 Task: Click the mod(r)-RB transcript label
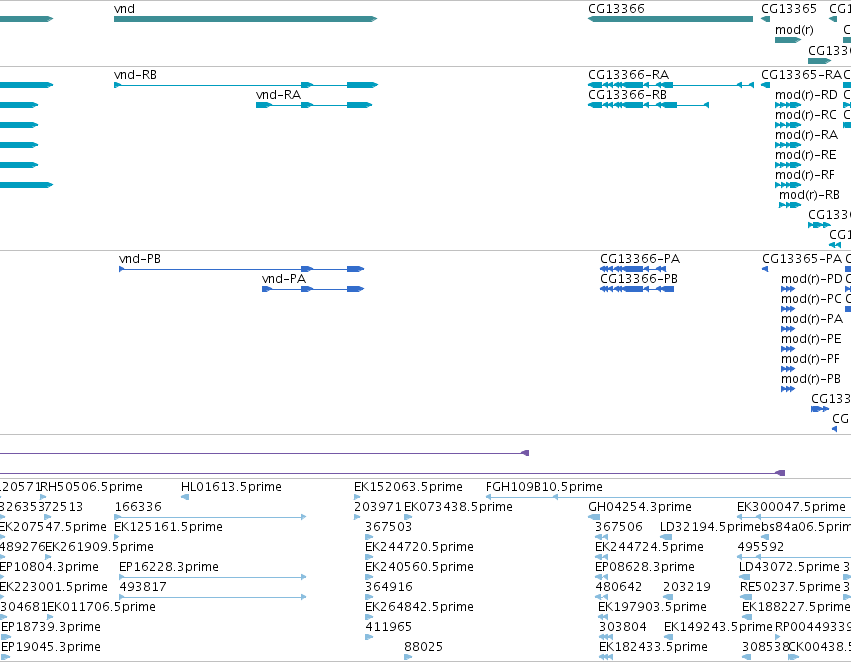pos(809,195)
